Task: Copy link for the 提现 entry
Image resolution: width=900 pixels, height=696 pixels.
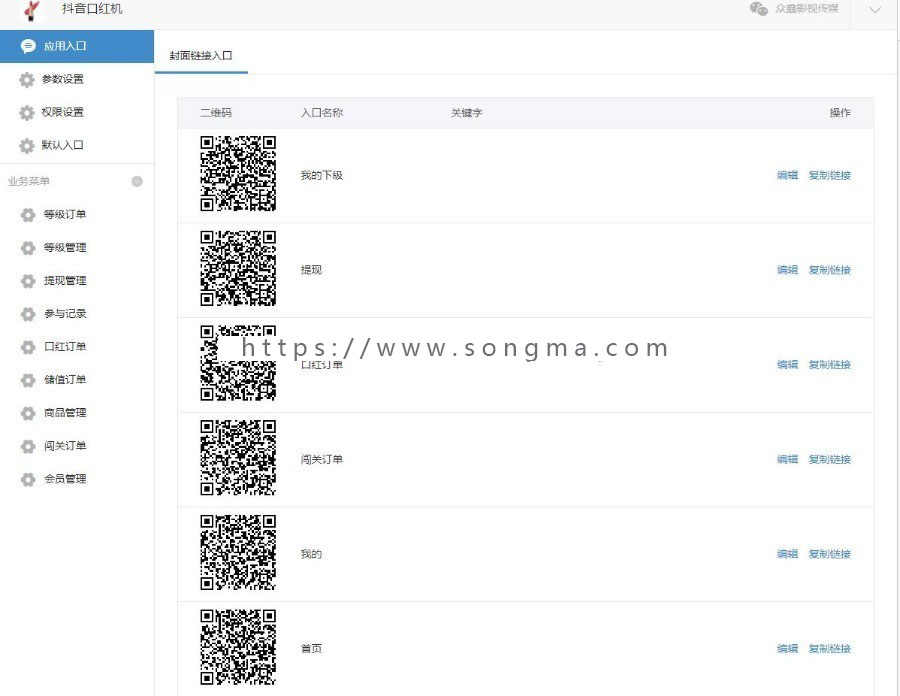Action: 829,270
